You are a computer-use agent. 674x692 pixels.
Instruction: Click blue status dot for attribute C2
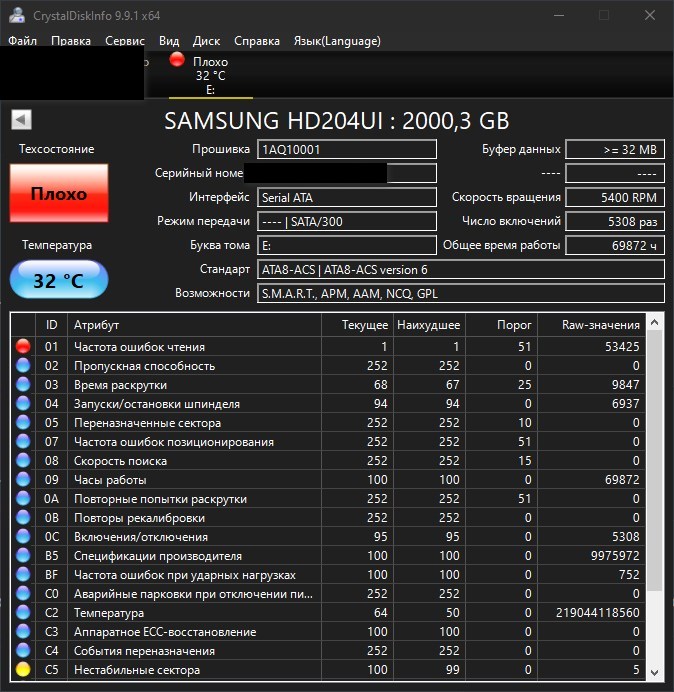(x=23, y=612)
